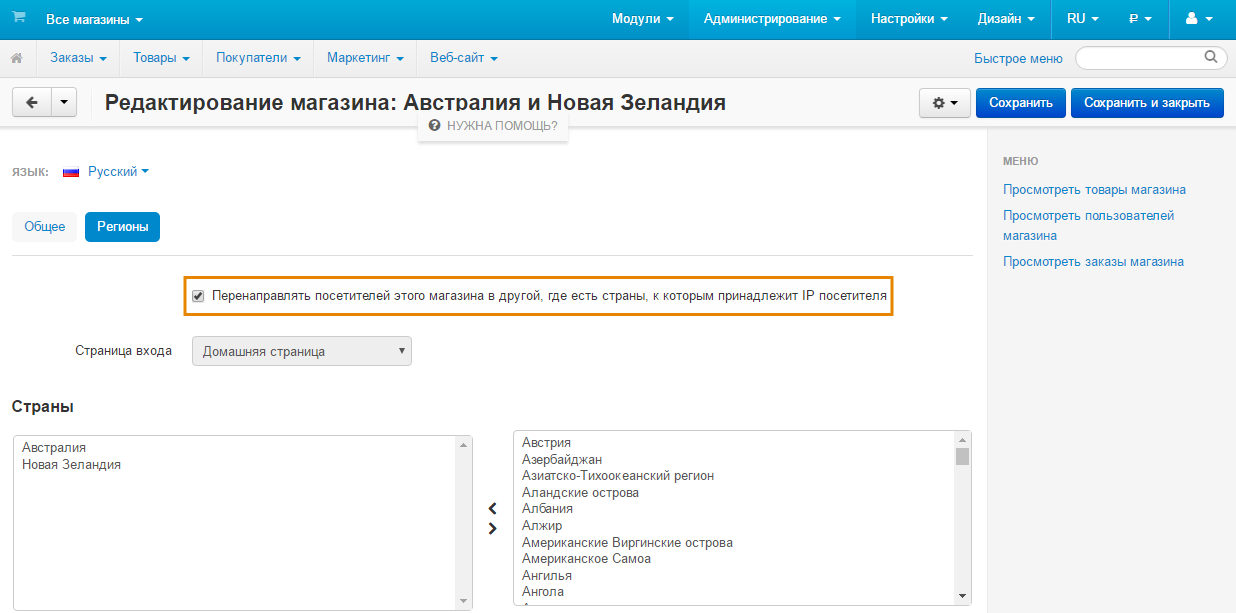The image size is (1236, 613).
Task: Open the gear actions menu
Action: [x=944, y=102]
